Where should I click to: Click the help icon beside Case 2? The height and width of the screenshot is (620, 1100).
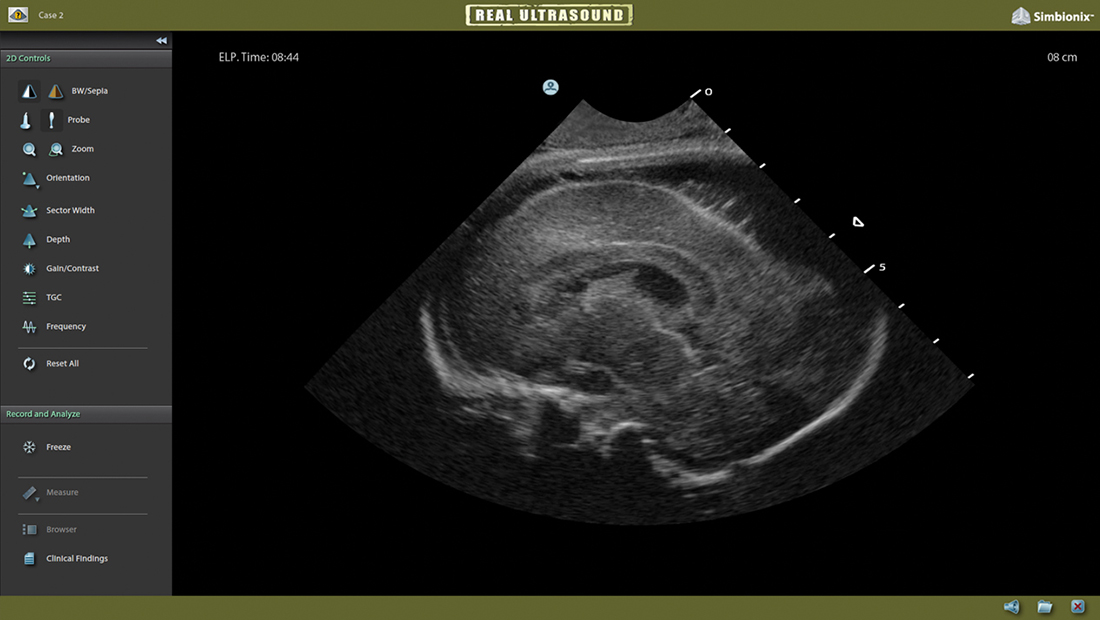(18, 15)
